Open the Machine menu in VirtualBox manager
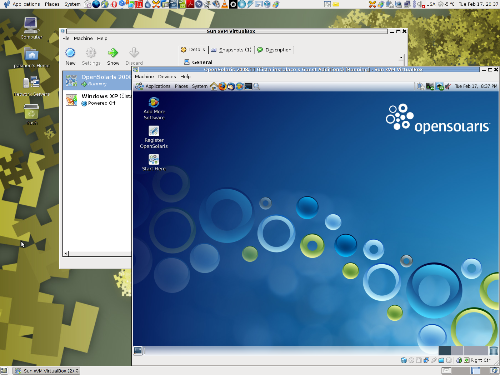 (x=83, y=38)
